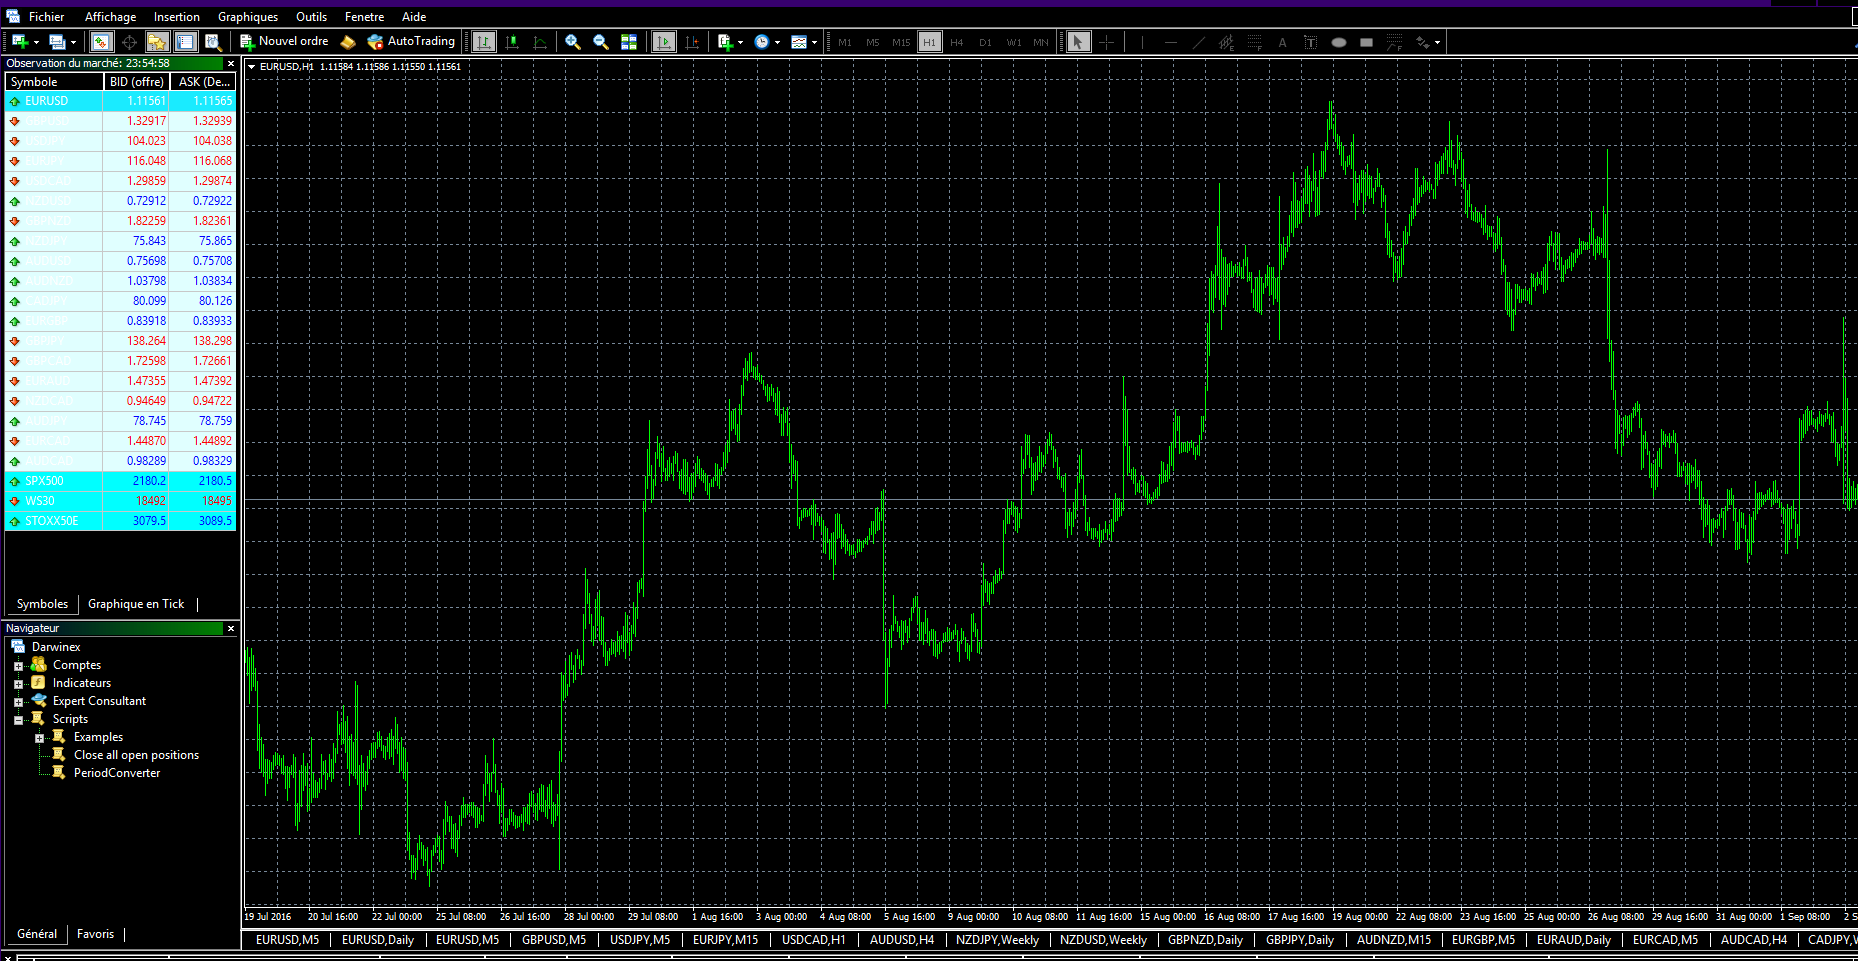This screenshot has height=961, width=1858.
Task: Toggle the AutoTrading button
Action: (411, 41)
